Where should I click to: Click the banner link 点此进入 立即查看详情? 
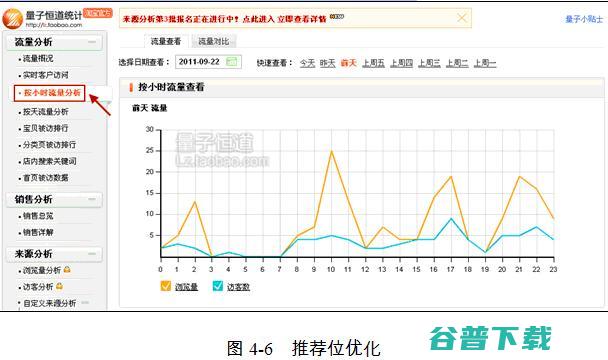pos(284,19)
